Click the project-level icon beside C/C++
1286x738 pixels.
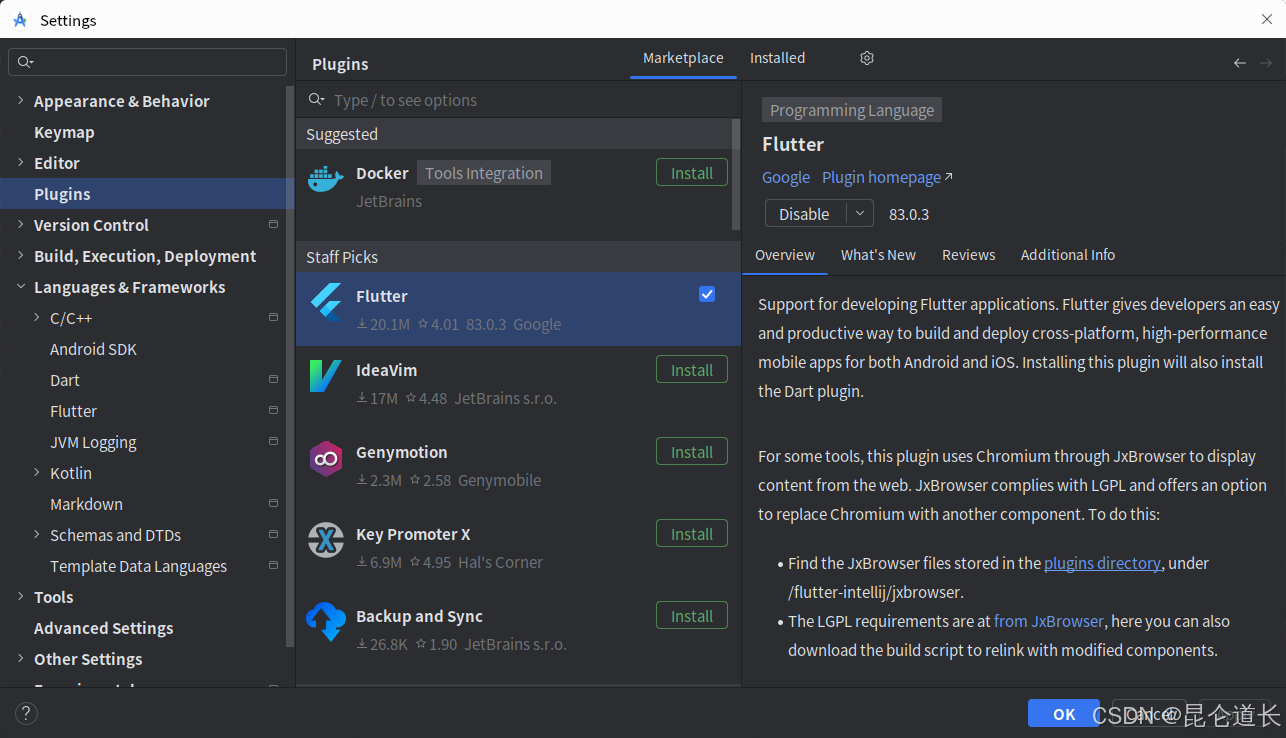(273, 318)
